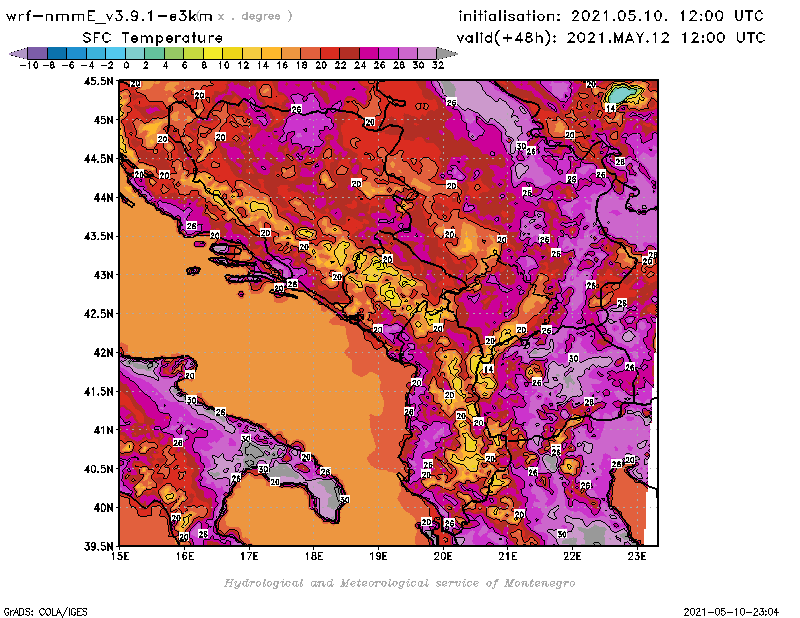Click the 43.5N latitude axis label
800x618 pixels.
99,236
